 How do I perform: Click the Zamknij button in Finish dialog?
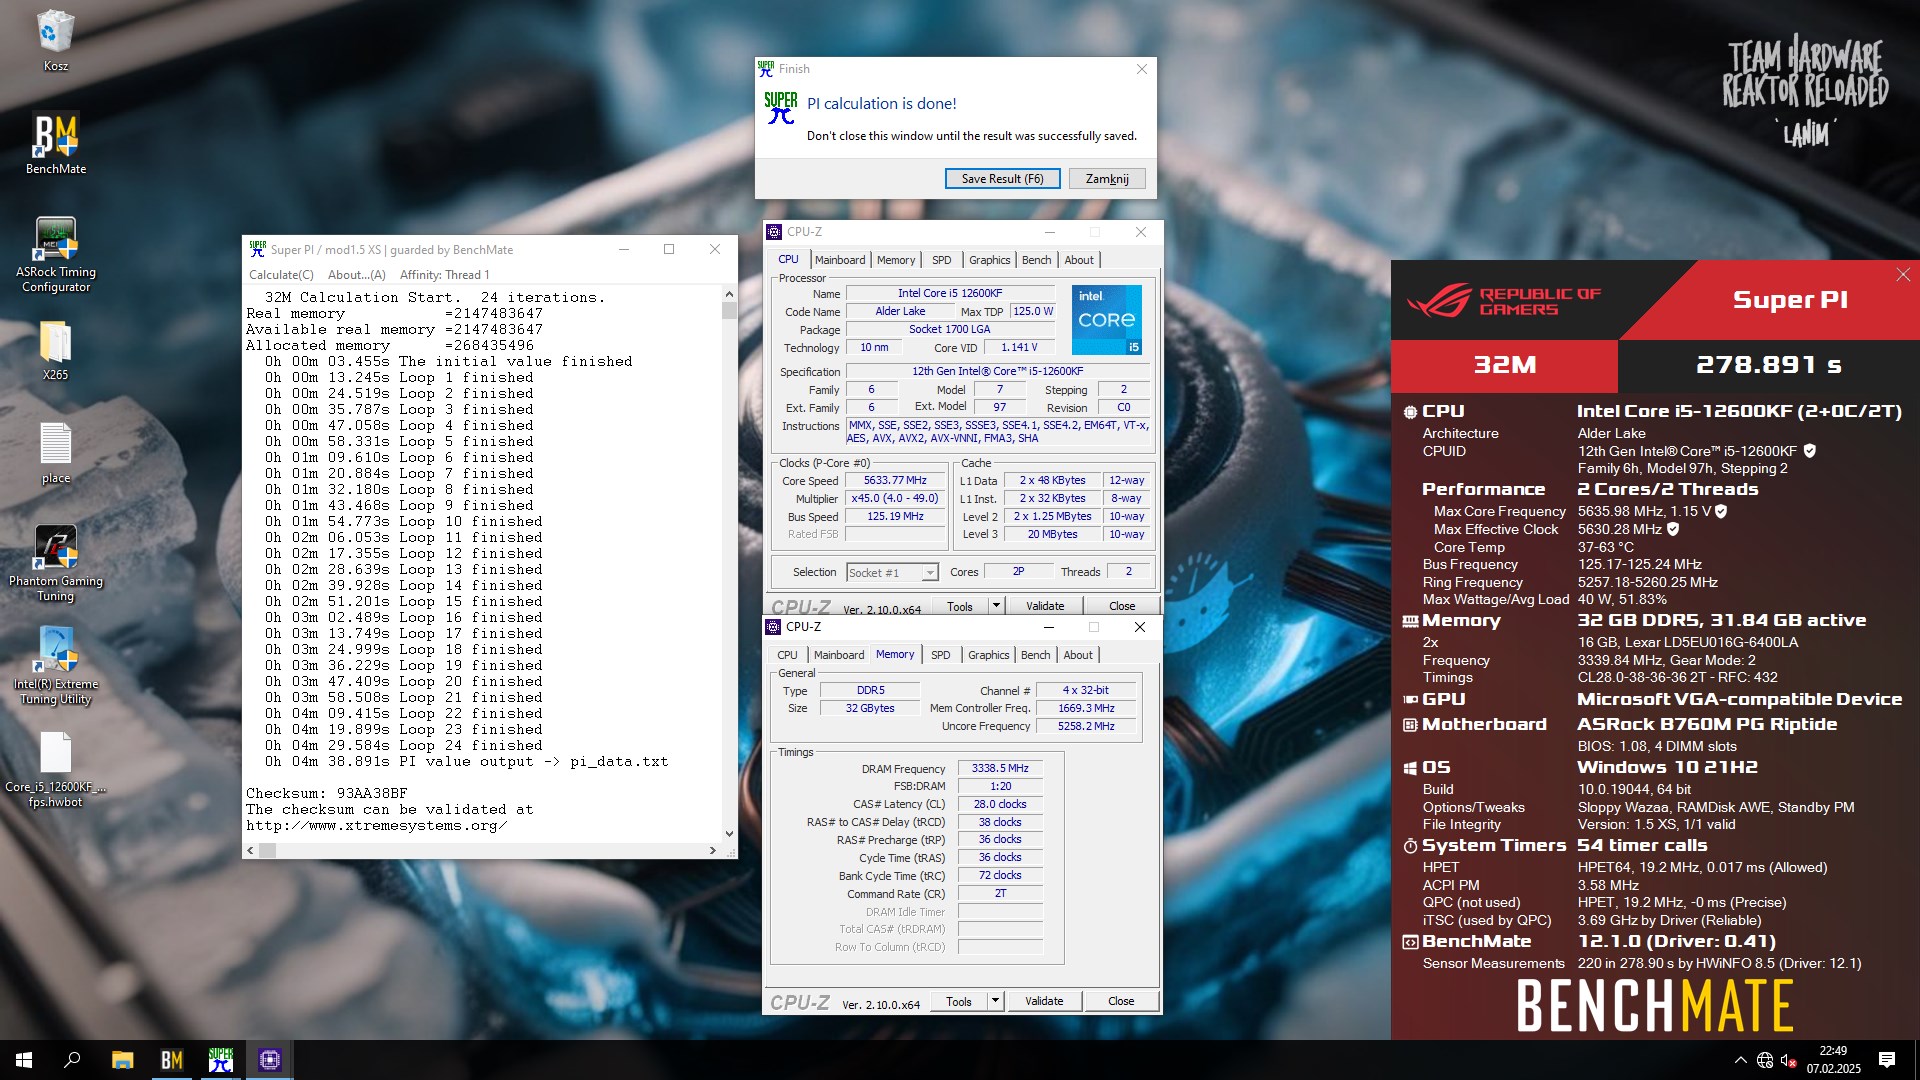click(x=1107, y=179)
